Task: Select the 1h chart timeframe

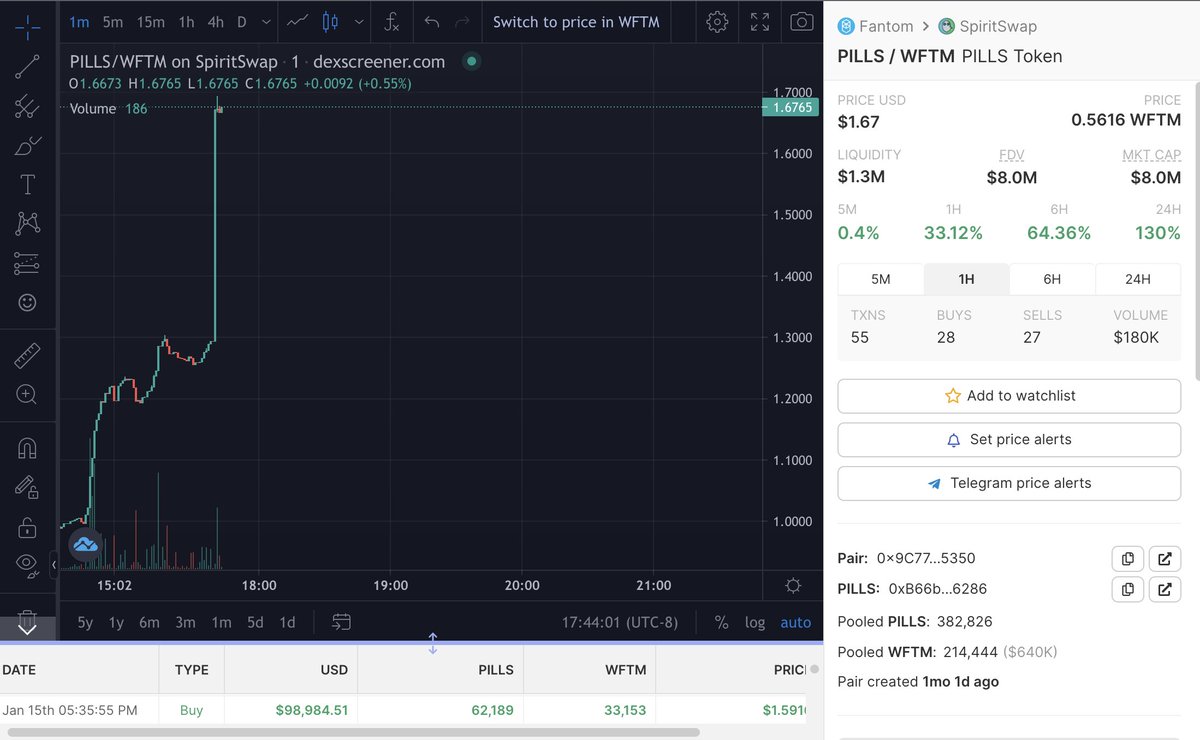Action: tap(186, 21)
